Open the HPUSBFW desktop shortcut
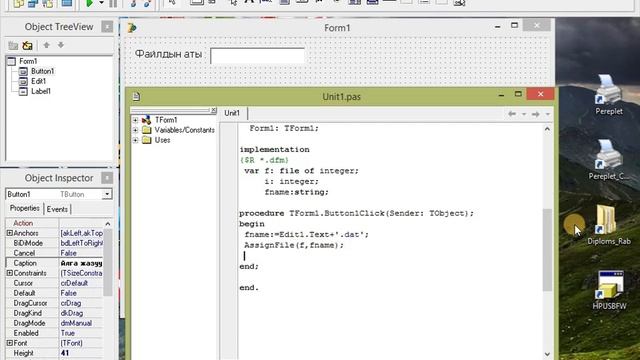 click(x=609, y=290)
